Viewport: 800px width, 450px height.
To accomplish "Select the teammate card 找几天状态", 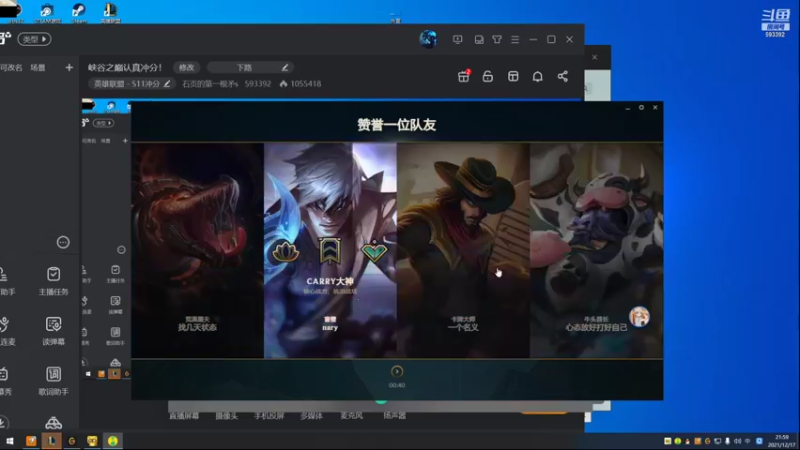I will pos(197,250).
